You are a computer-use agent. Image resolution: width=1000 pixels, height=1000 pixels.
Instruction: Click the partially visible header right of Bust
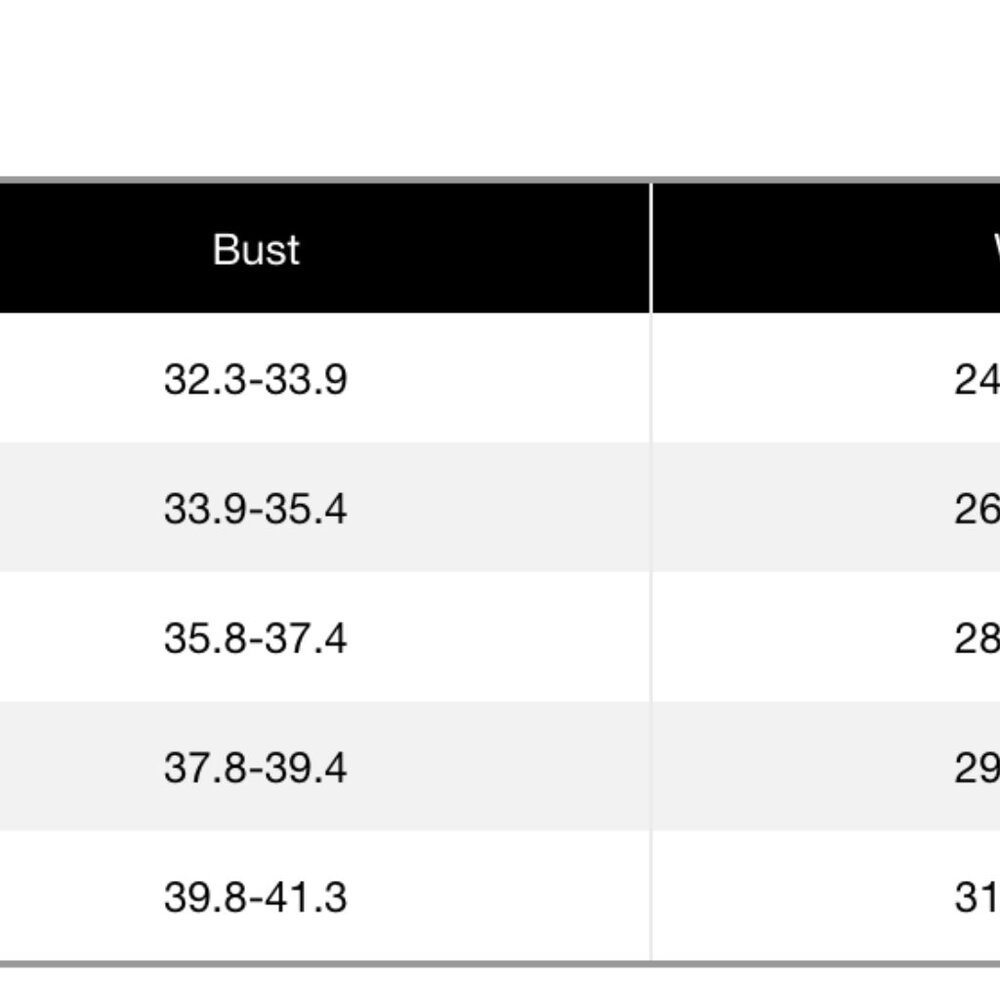click(x=994, y=248)
